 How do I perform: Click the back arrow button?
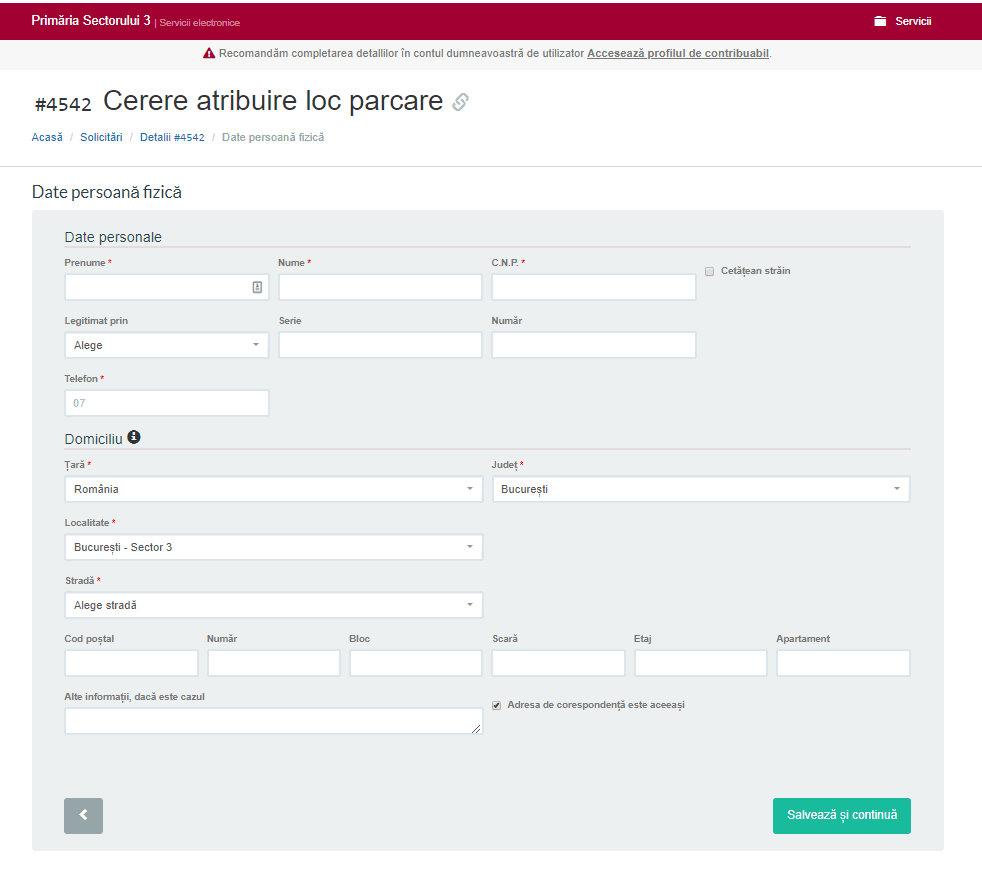tap(83, 815)
